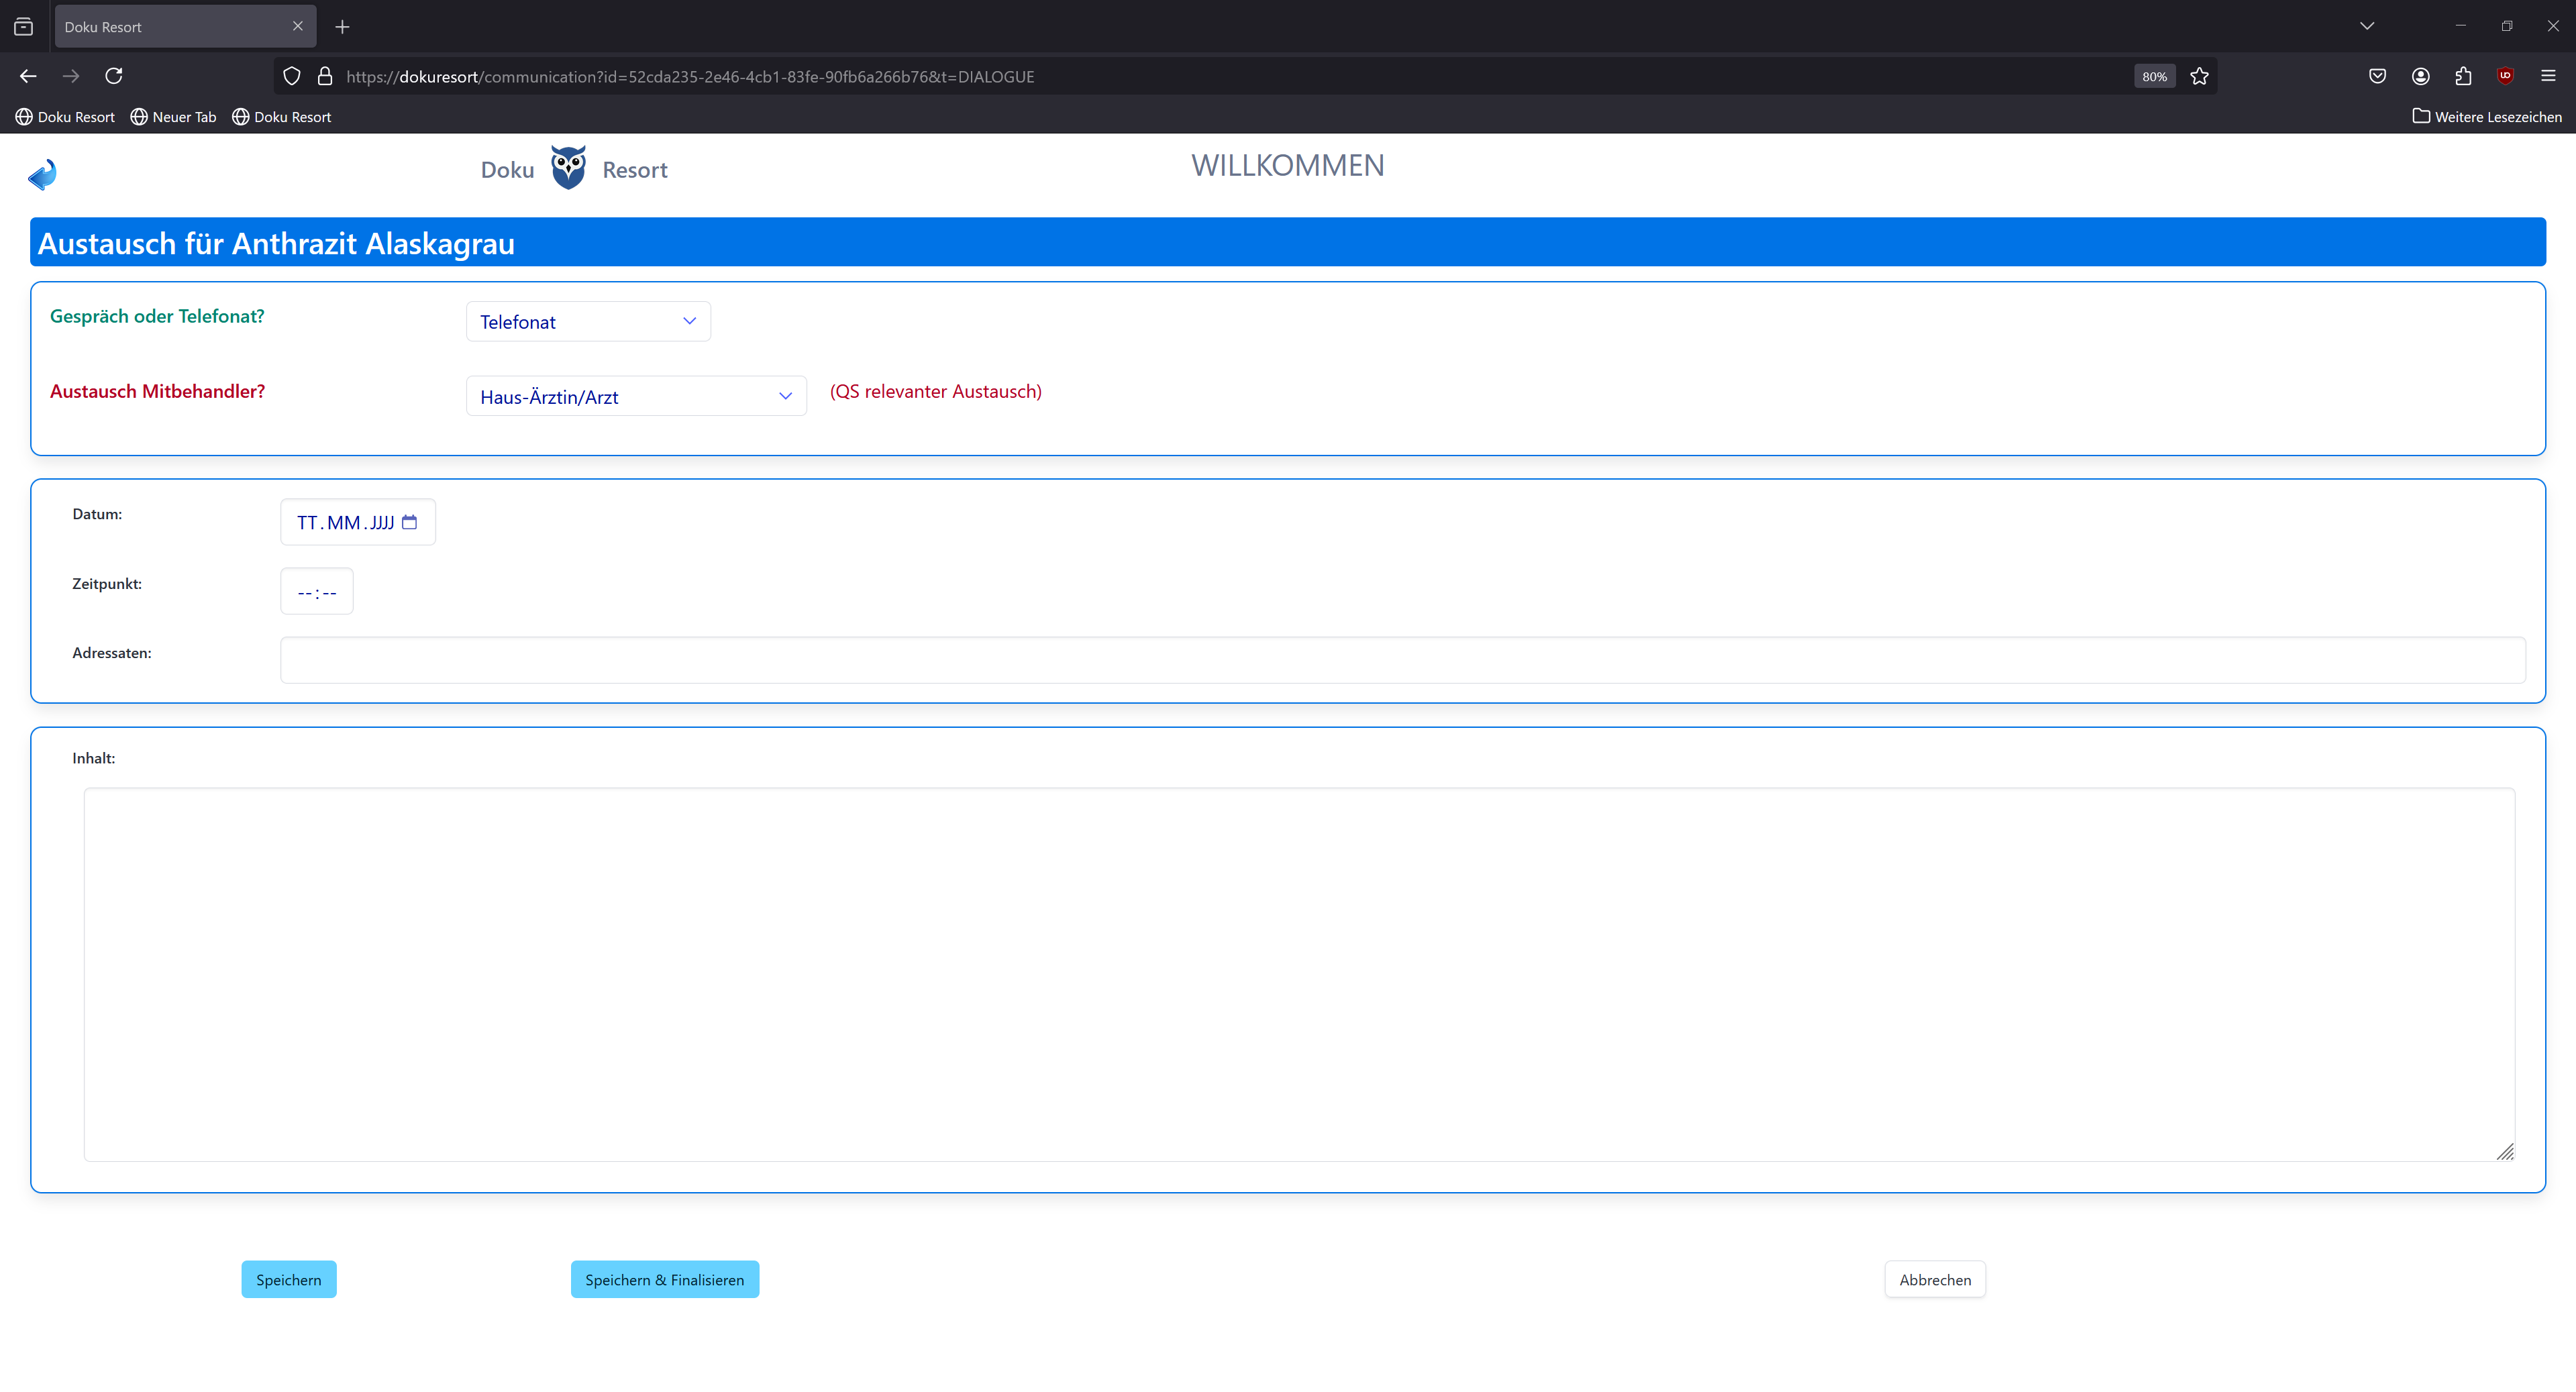Open the Neuer Tab bookmark

coord(174,117)
